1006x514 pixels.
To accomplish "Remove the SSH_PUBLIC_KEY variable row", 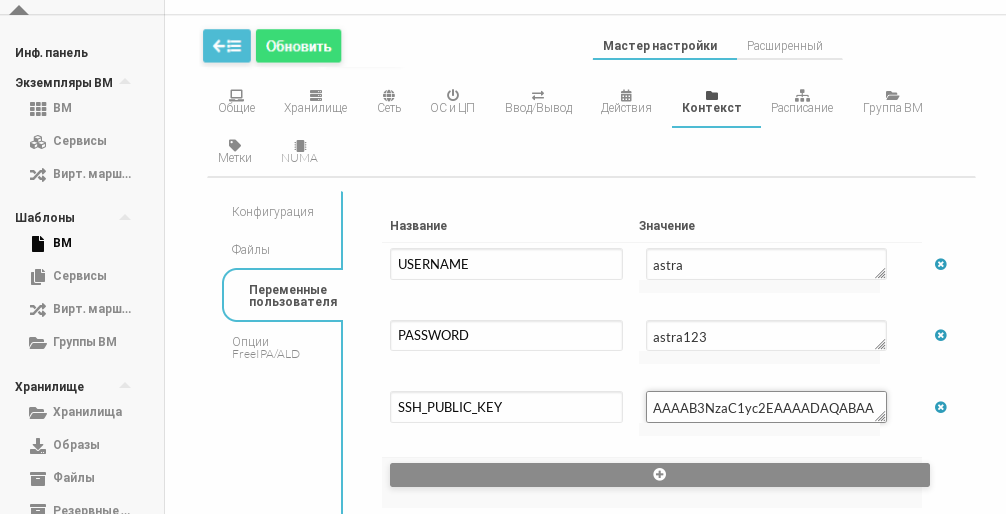I will [940, 407].
